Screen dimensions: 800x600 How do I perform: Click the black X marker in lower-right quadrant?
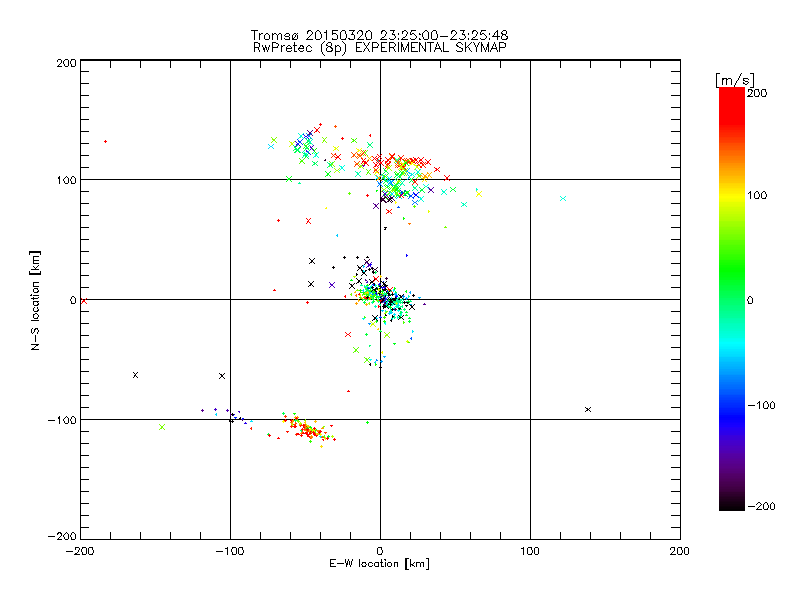tap(588, 409)
